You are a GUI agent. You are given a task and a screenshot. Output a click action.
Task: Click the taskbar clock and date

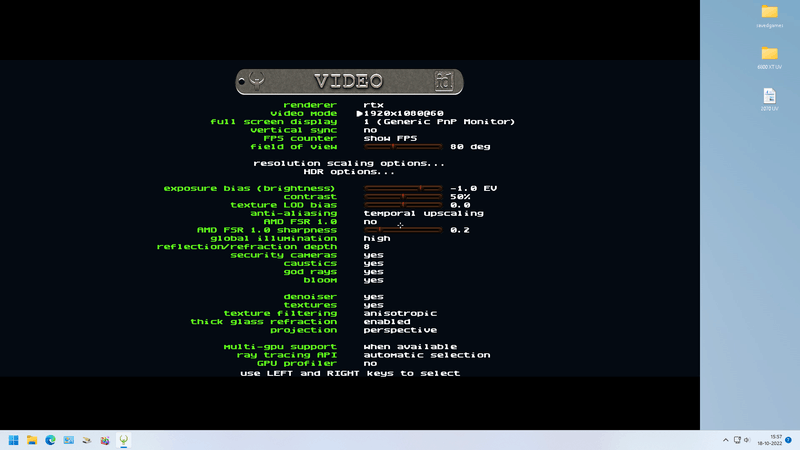click(x=770, y=440)
